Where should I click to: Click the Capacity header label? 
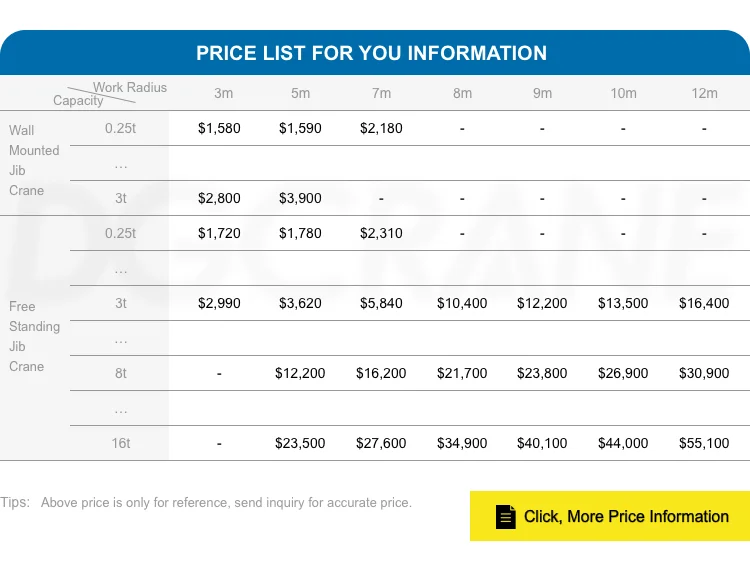click(78, 101)
